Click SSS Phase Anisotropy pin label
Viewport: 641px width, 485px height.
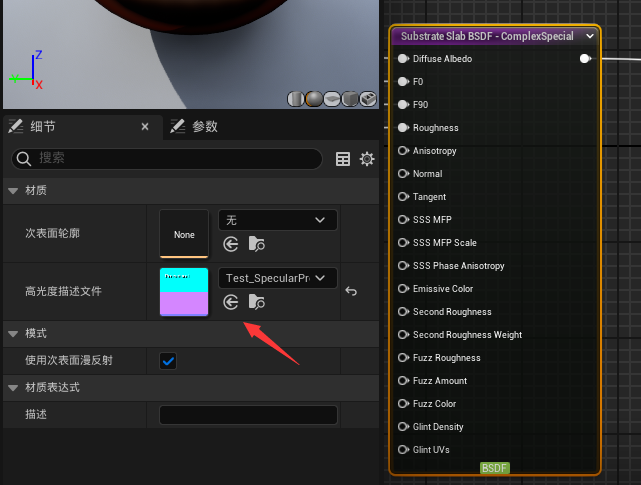tap(459, 266)
